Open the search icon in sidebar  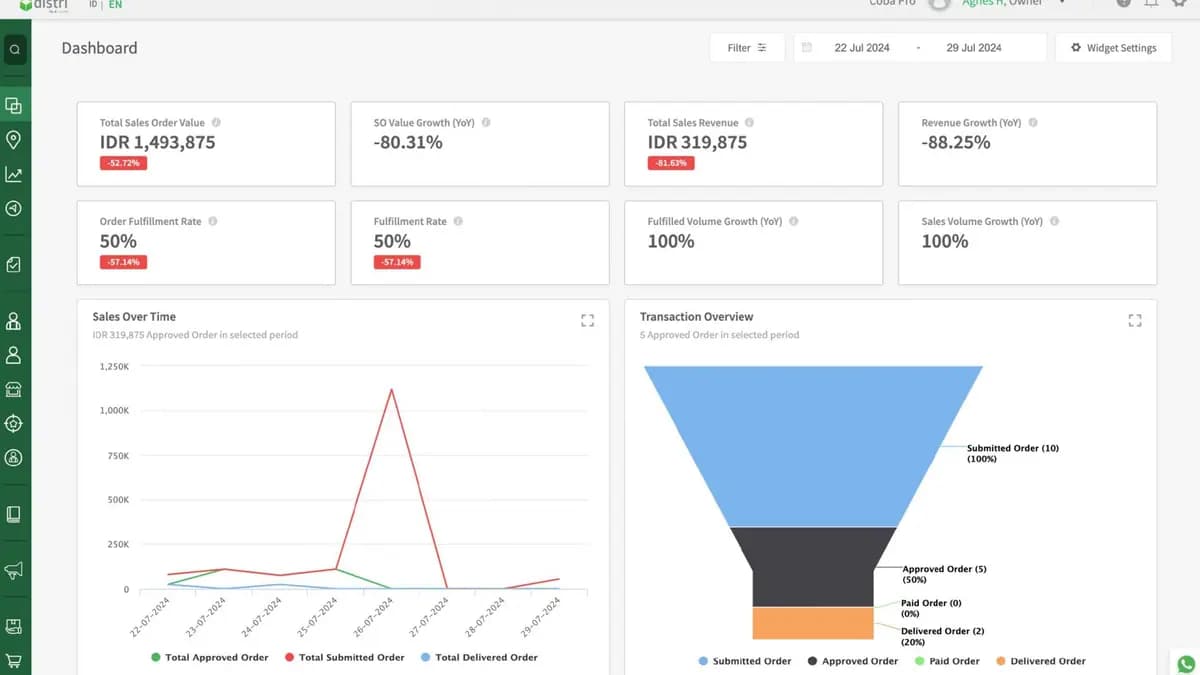click(14, 49)
